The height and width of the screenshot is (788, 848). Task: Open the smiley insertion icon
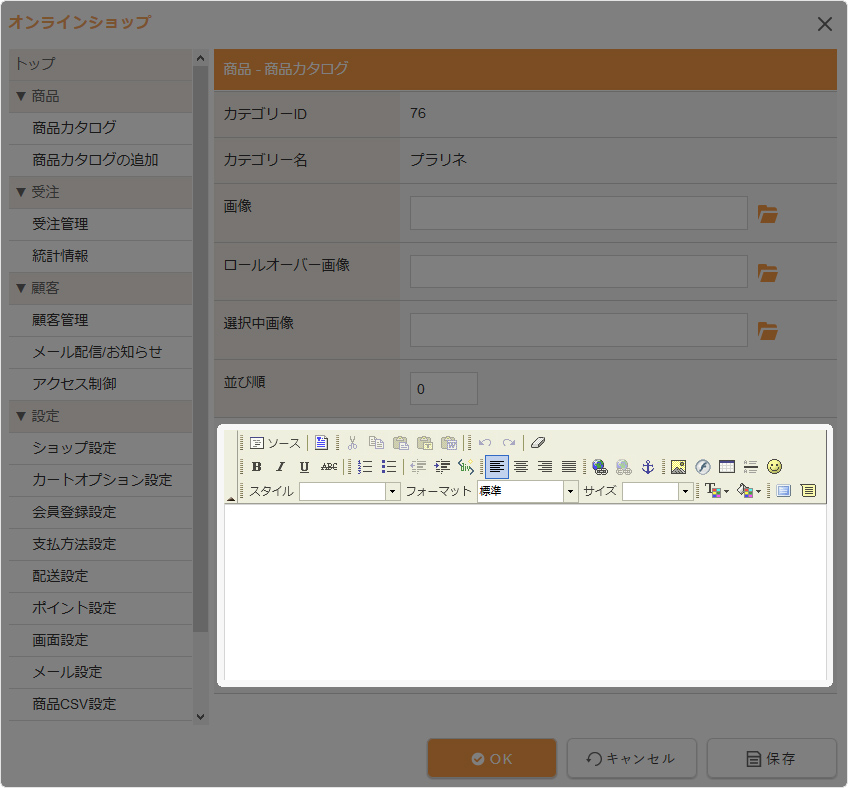click(774, 467)
